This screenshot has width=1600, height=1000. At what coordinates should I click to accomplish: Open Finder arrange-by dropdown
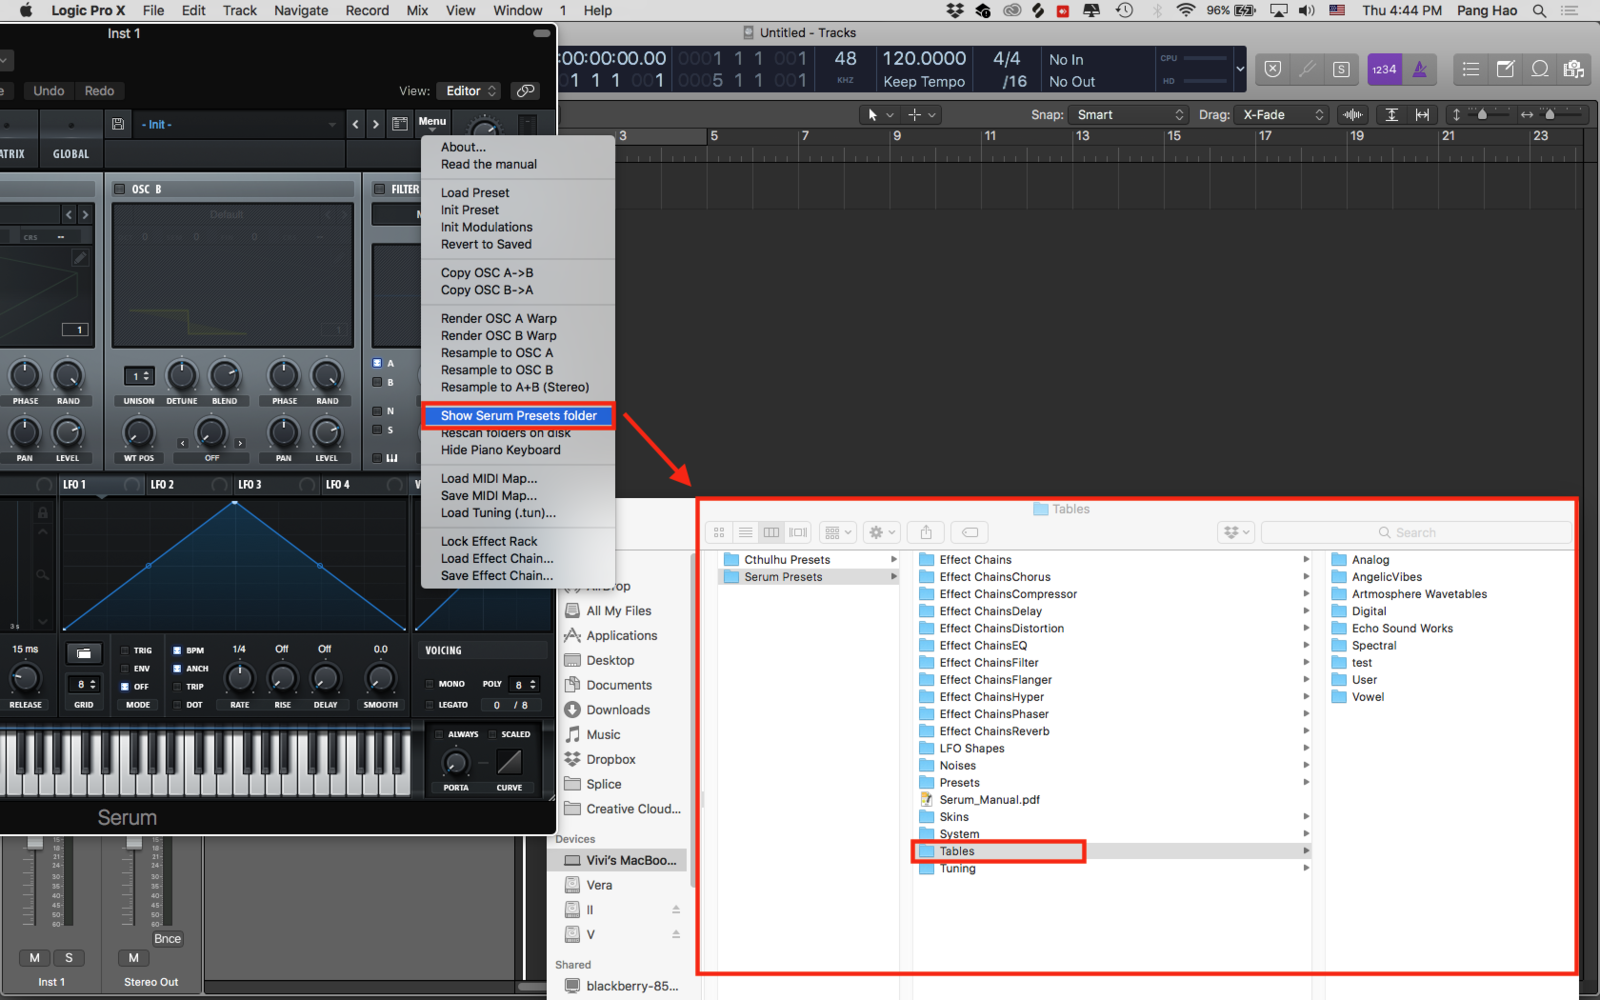click(837, 533)
